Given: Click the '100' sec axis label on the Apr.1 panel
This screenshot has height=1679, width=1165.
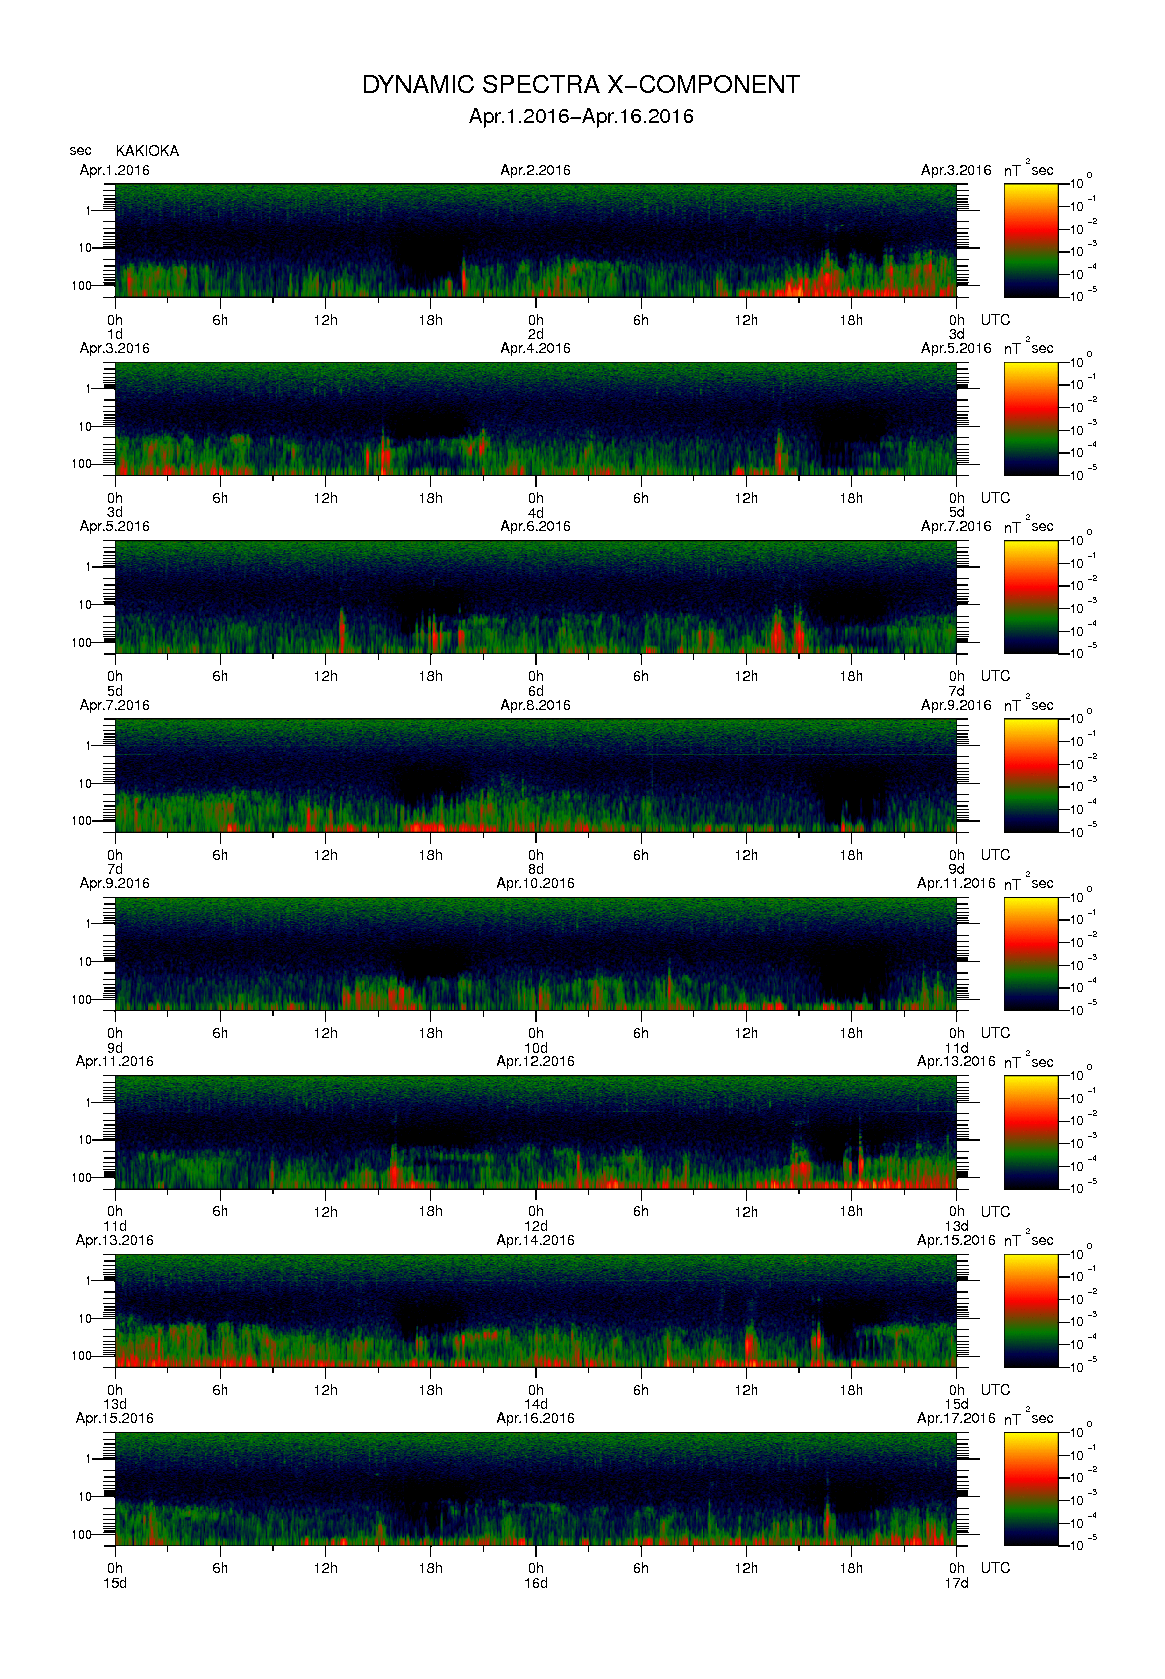Looking at the screenshot, I should (x=81, y=286).
